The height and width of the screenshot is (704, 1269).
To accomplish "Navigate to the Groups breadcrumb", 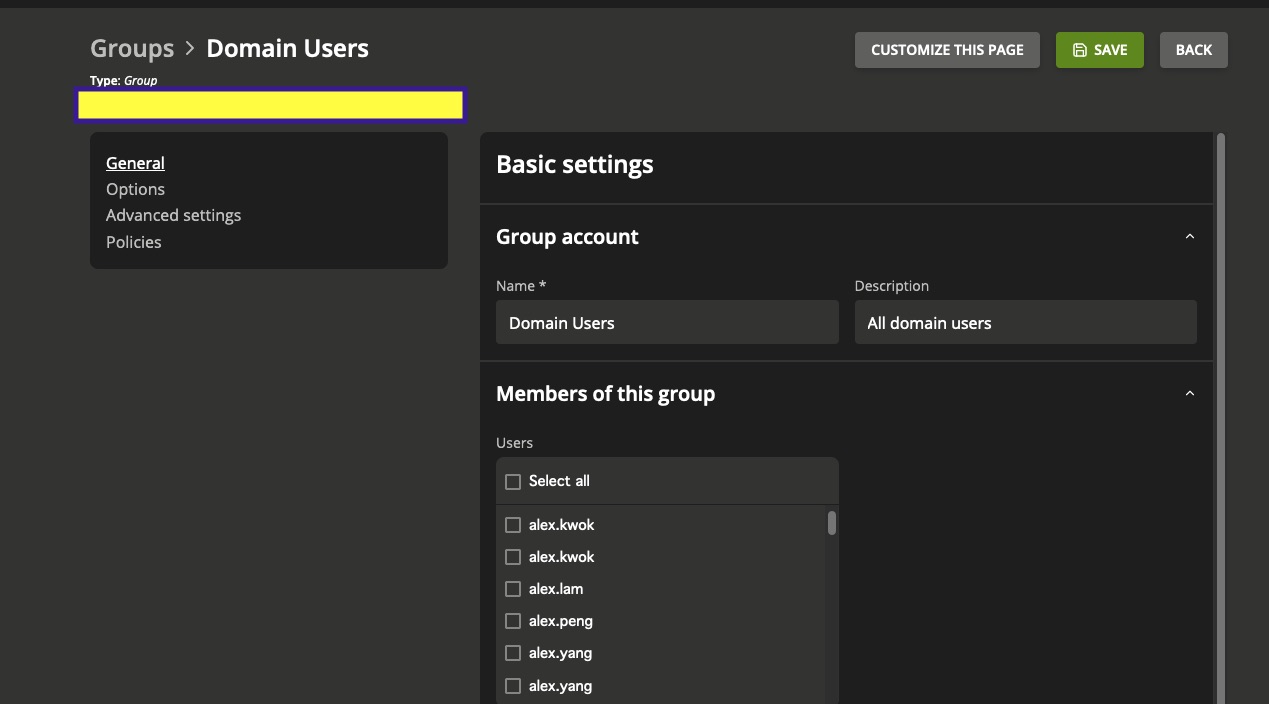I will point(132,48).
